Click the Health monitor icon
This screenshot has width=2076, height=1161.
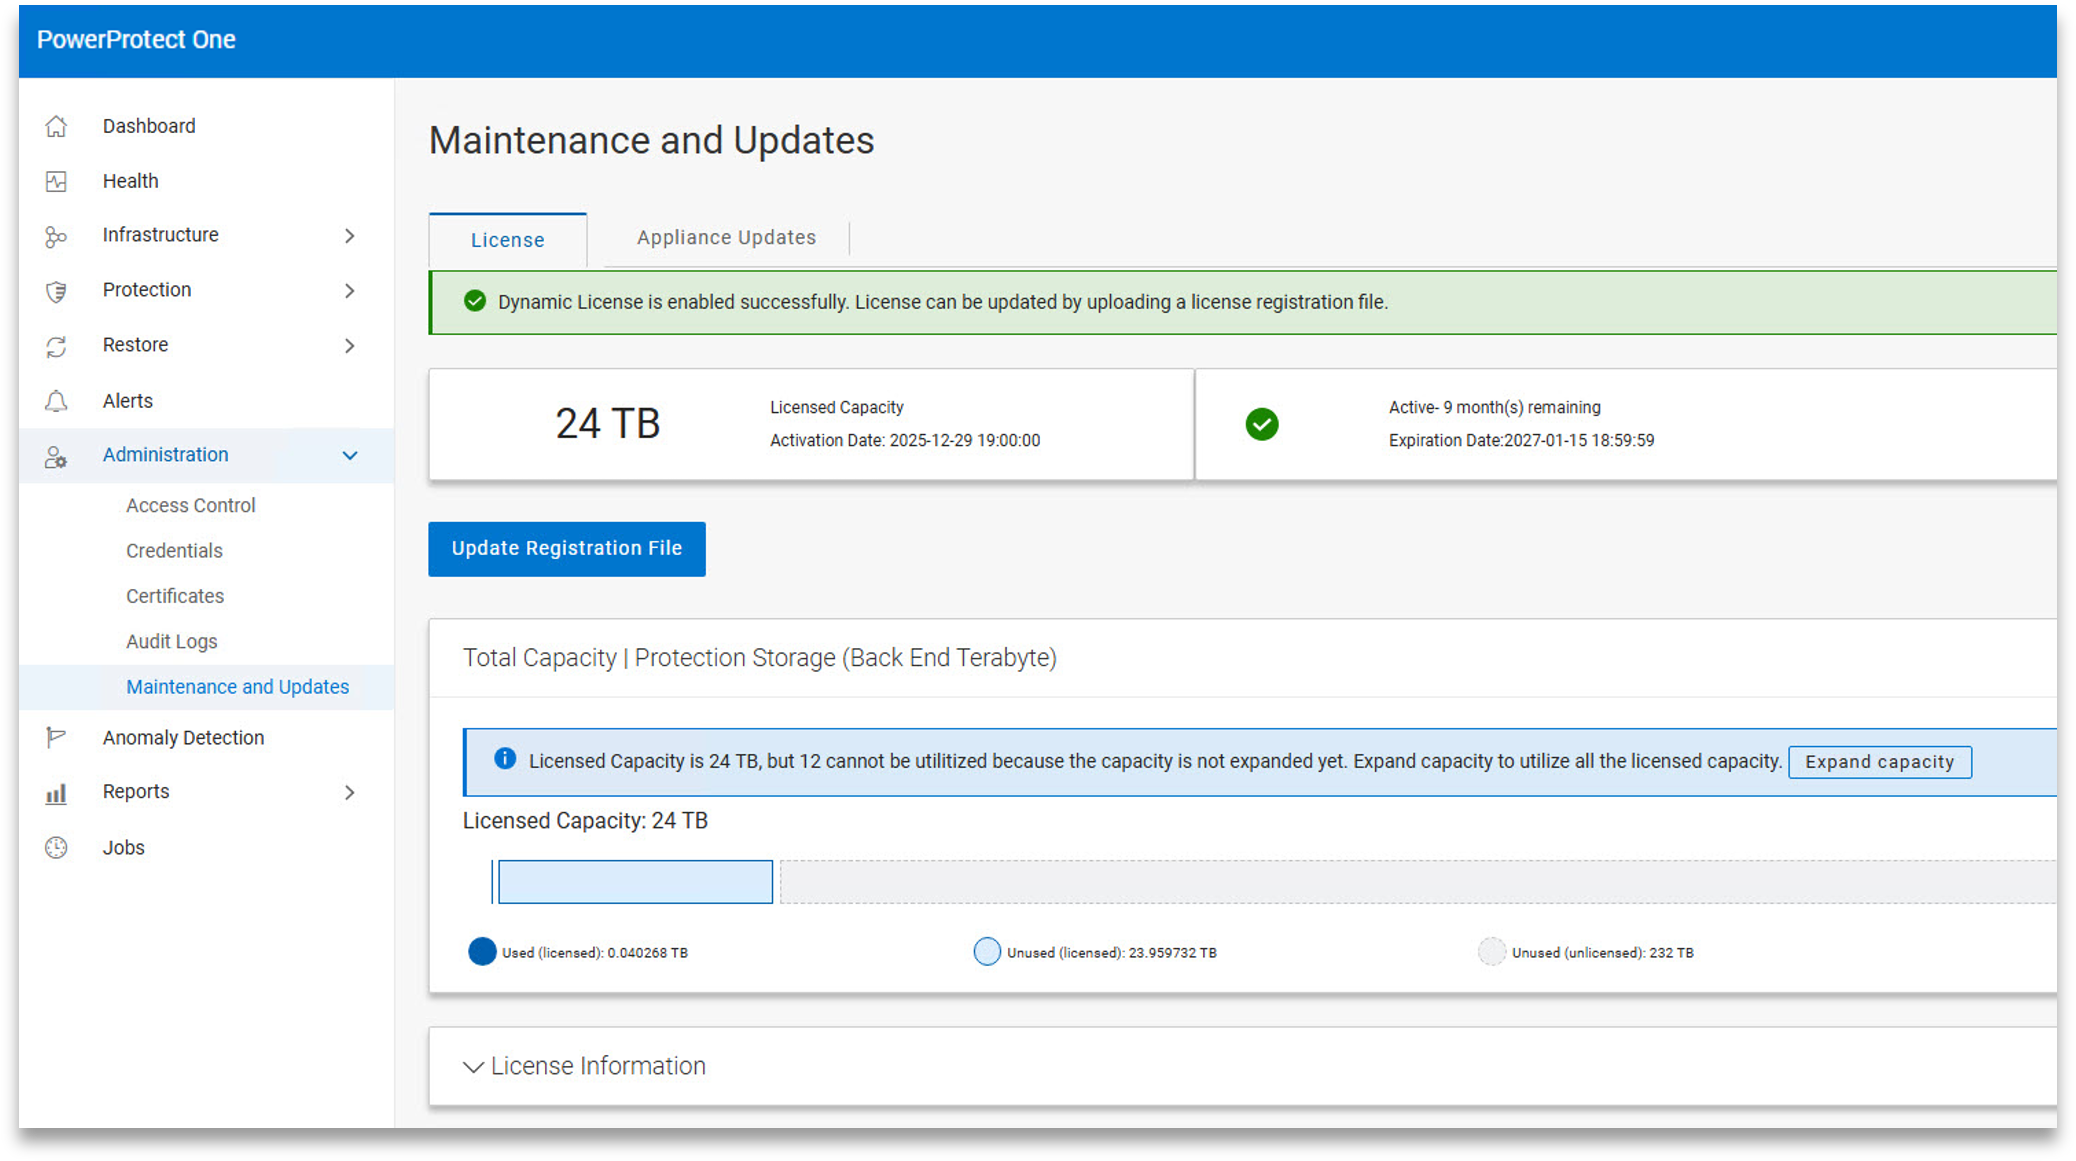coord(56,181)
